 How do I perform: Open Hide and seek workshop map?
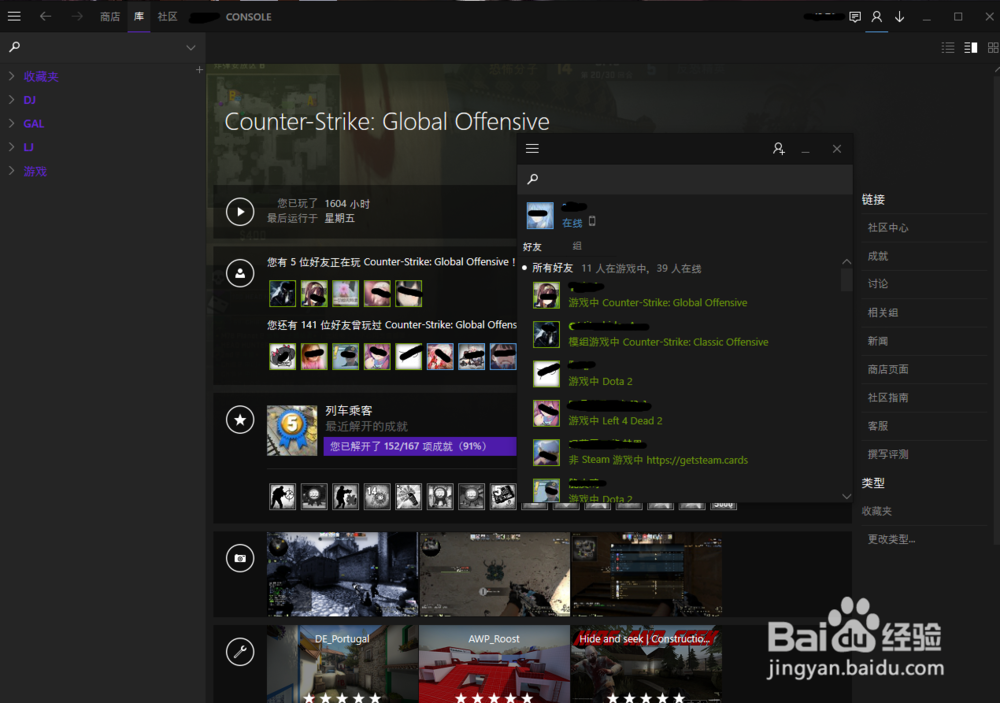pyautogui.click(x=646, y=664)
